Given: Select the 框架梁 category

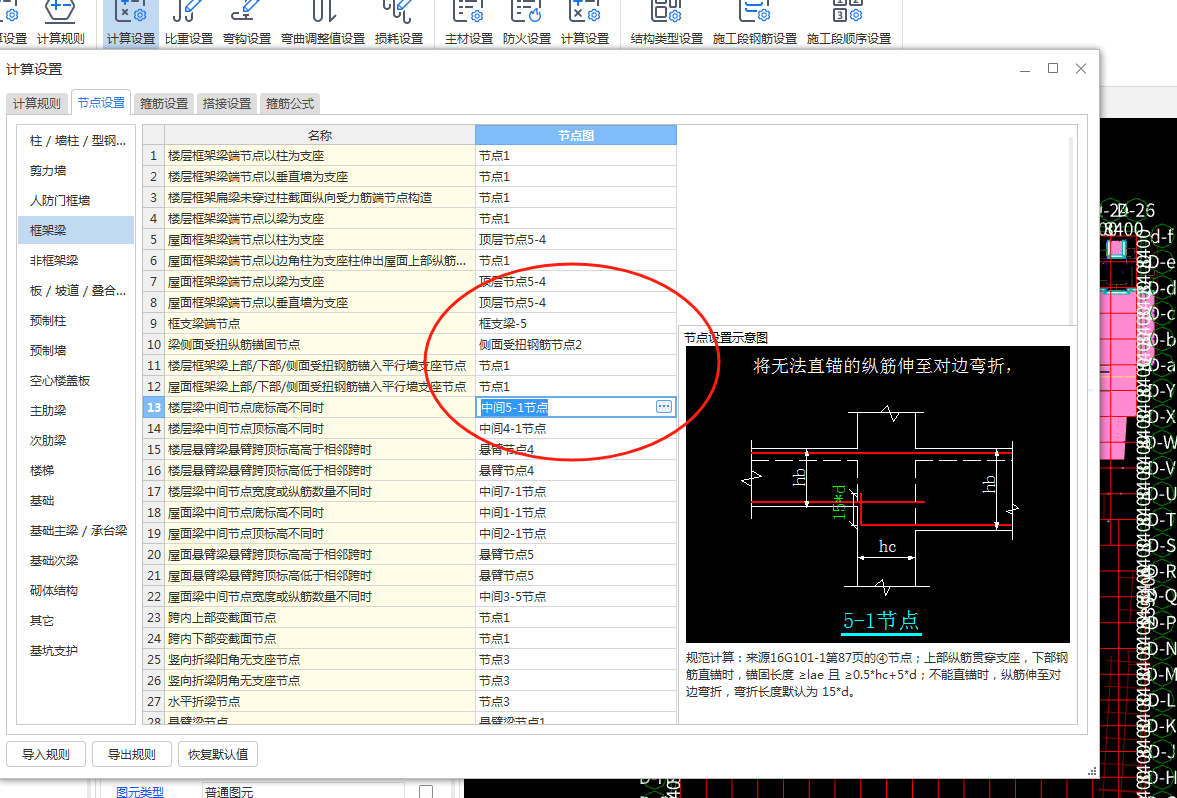Looking at the screenshot, I should (77, 230).
